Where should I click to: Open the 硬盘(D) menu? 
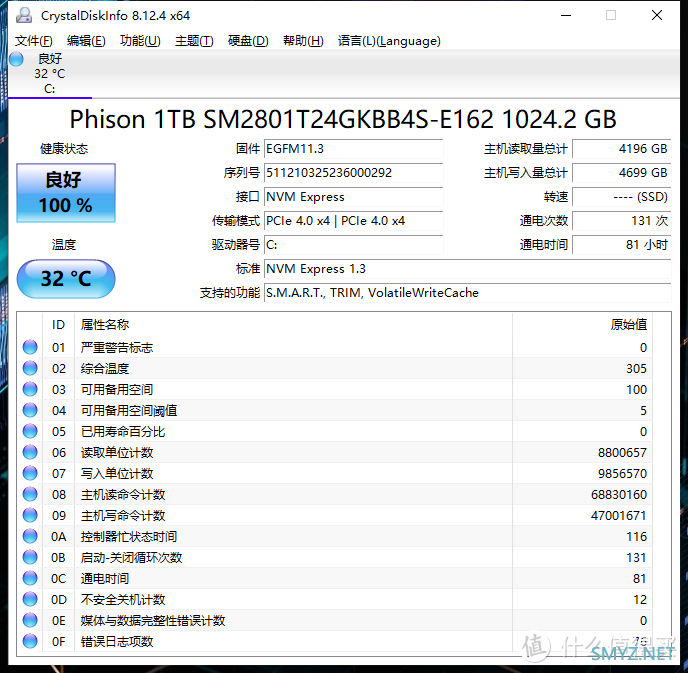248,41
